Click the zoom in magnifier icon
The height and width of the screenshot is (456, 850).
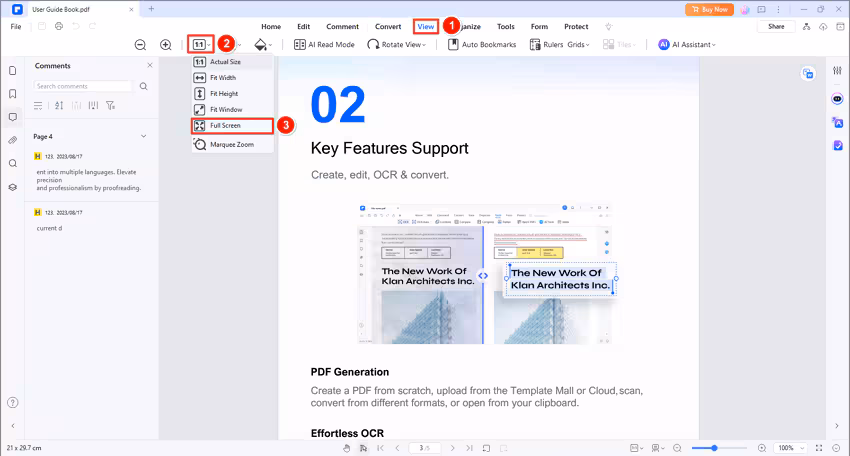pos(166,45)
